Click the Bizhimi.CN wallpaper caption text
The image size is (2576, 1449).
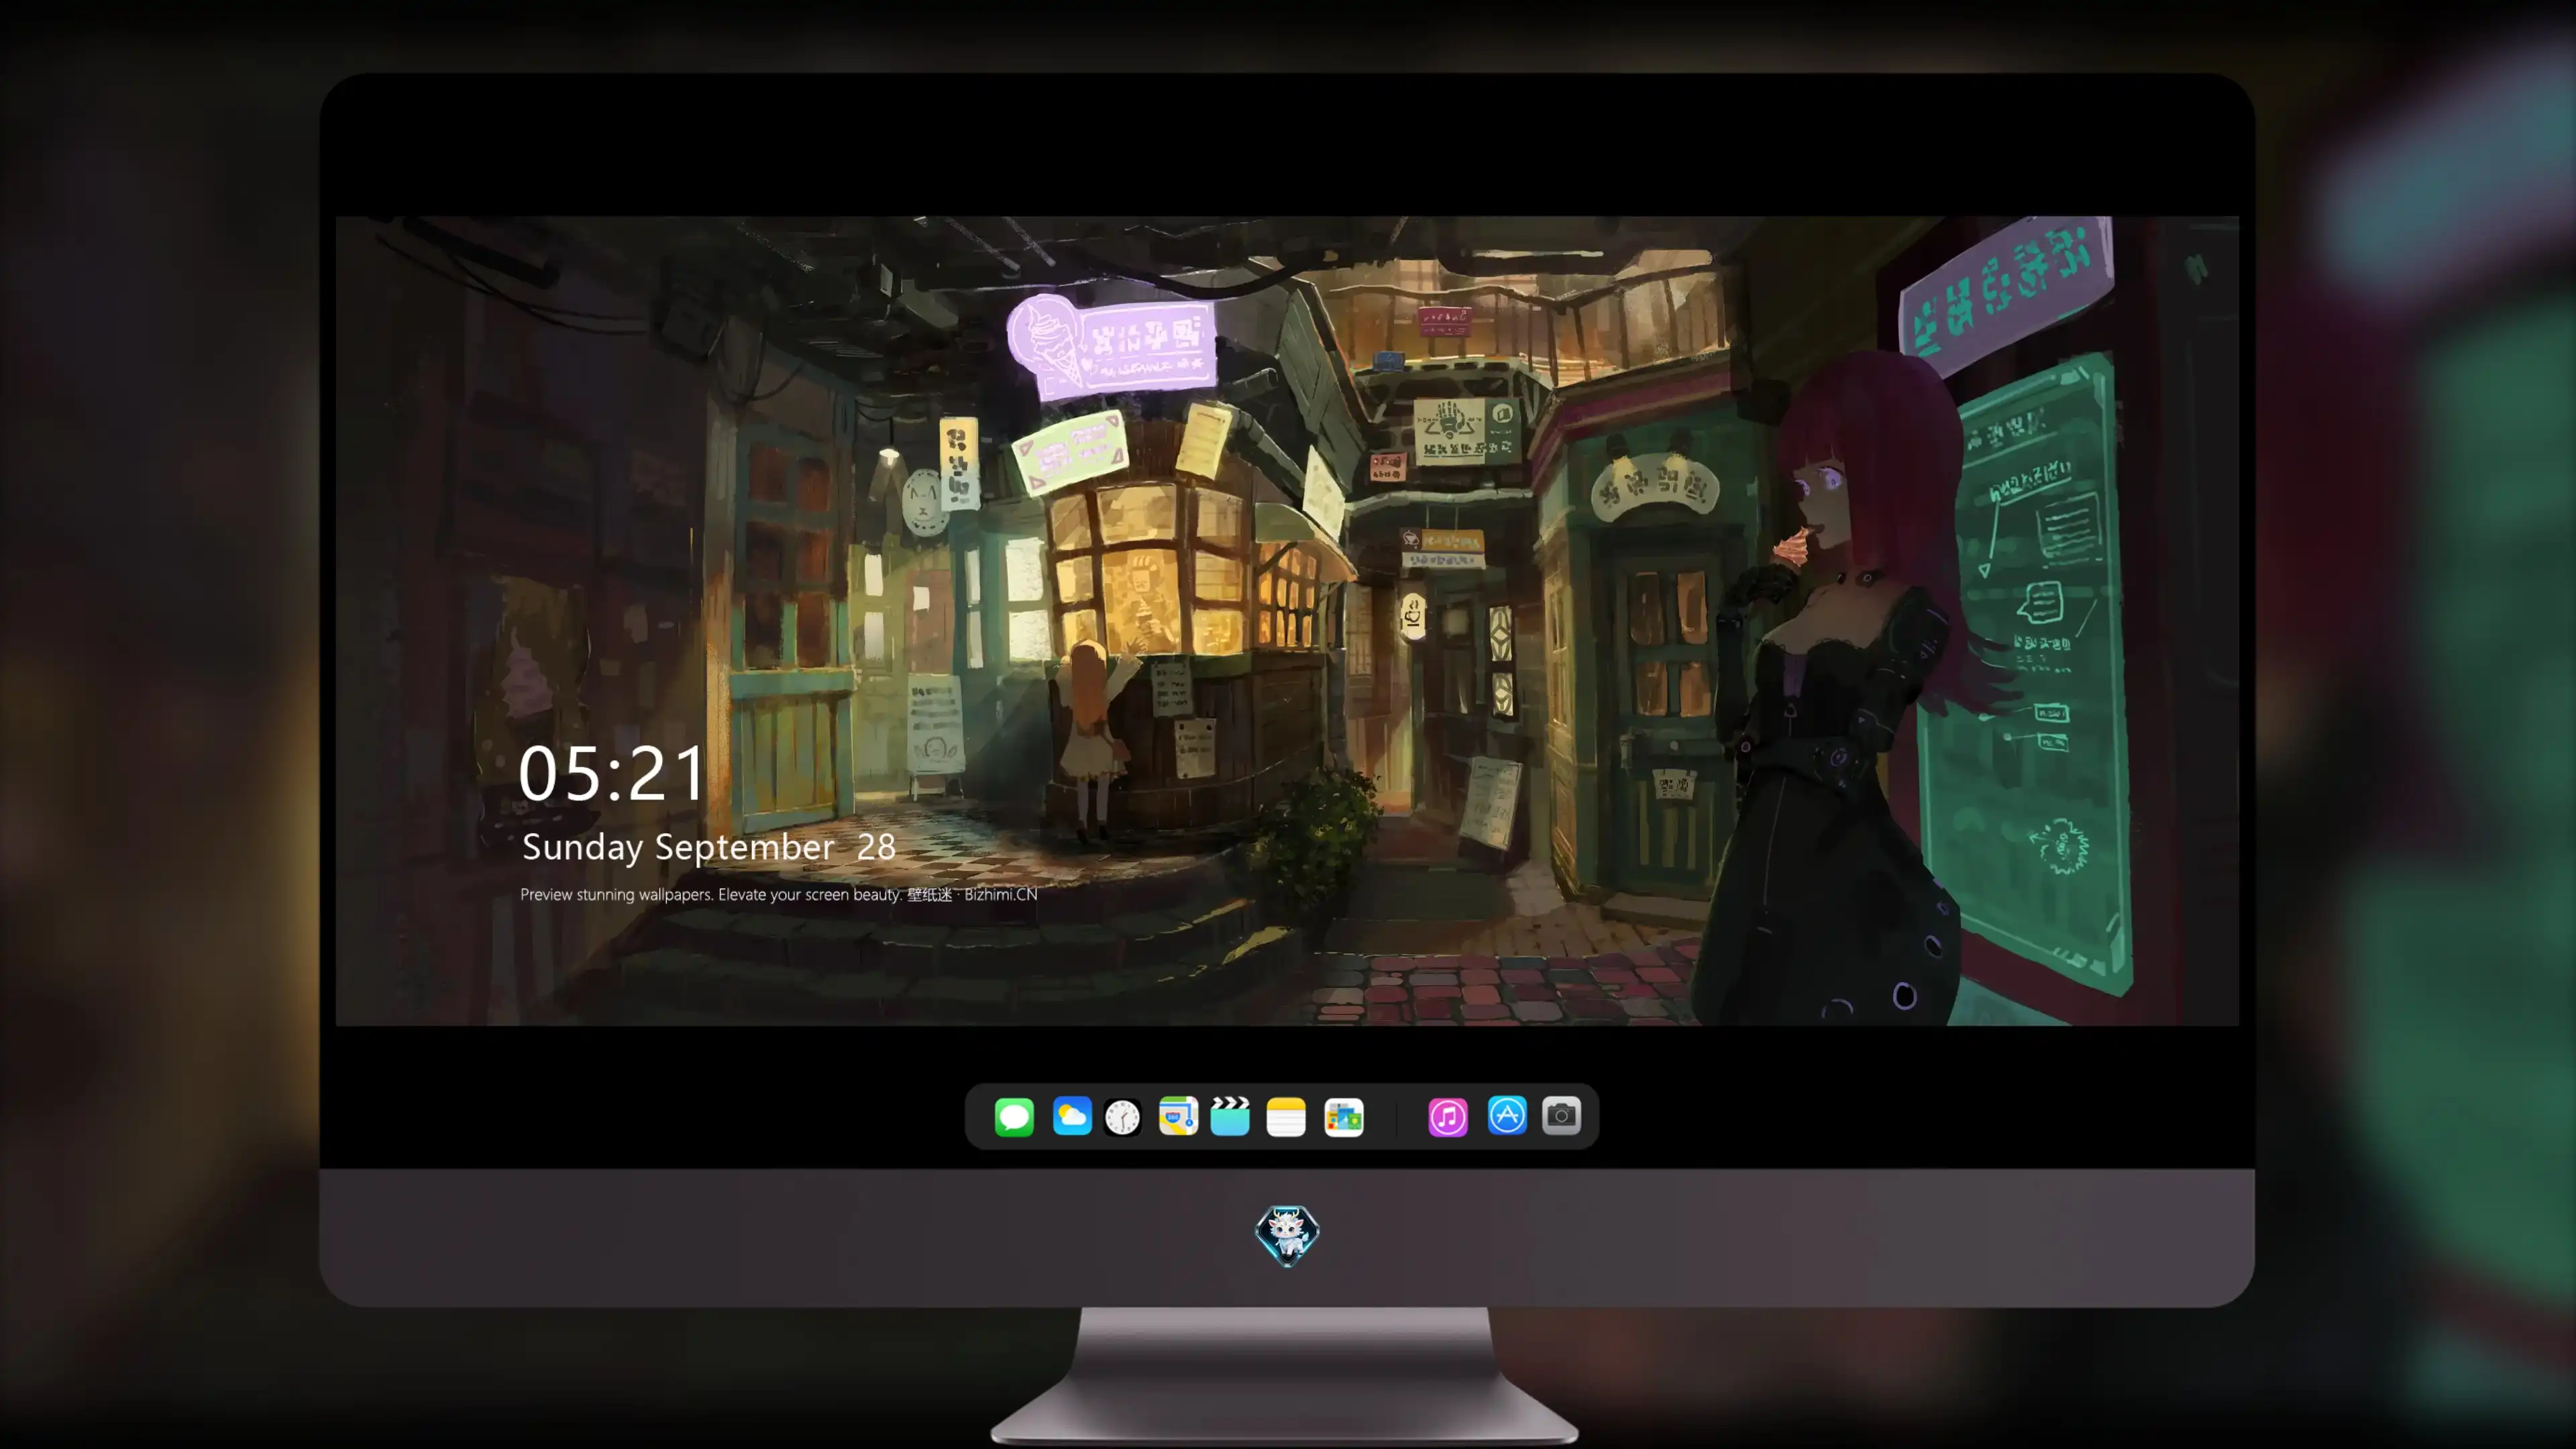coord(778,894)
